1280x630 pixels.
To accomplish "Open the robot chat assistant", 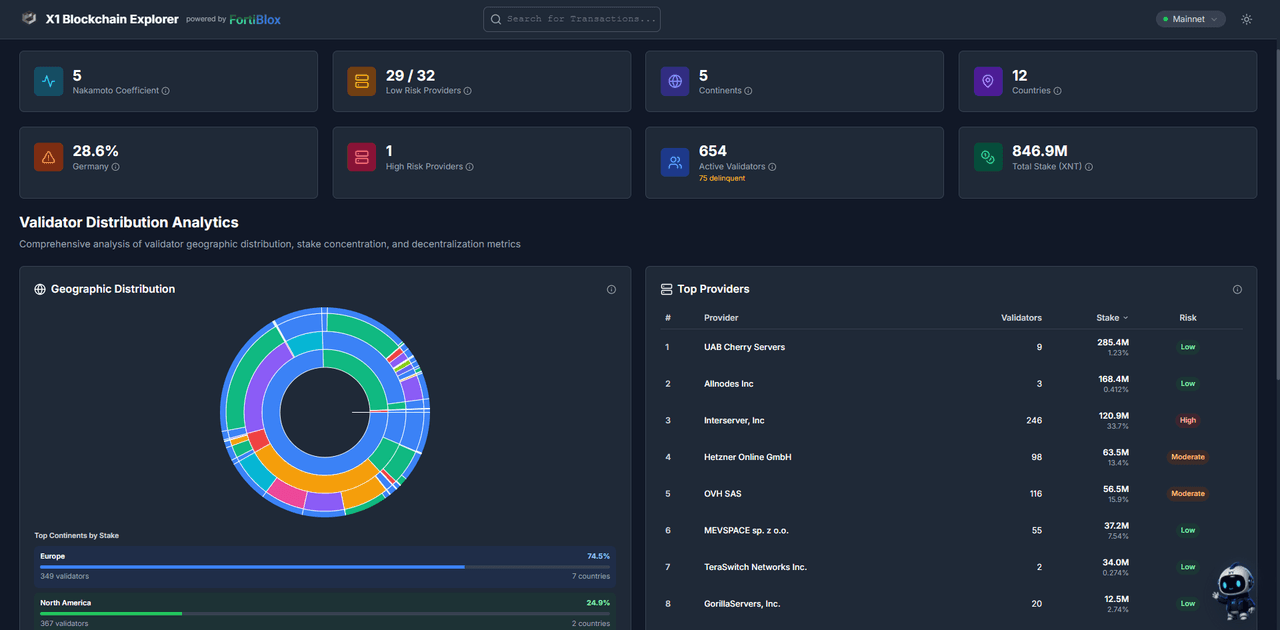I will tap(1234, 591).
